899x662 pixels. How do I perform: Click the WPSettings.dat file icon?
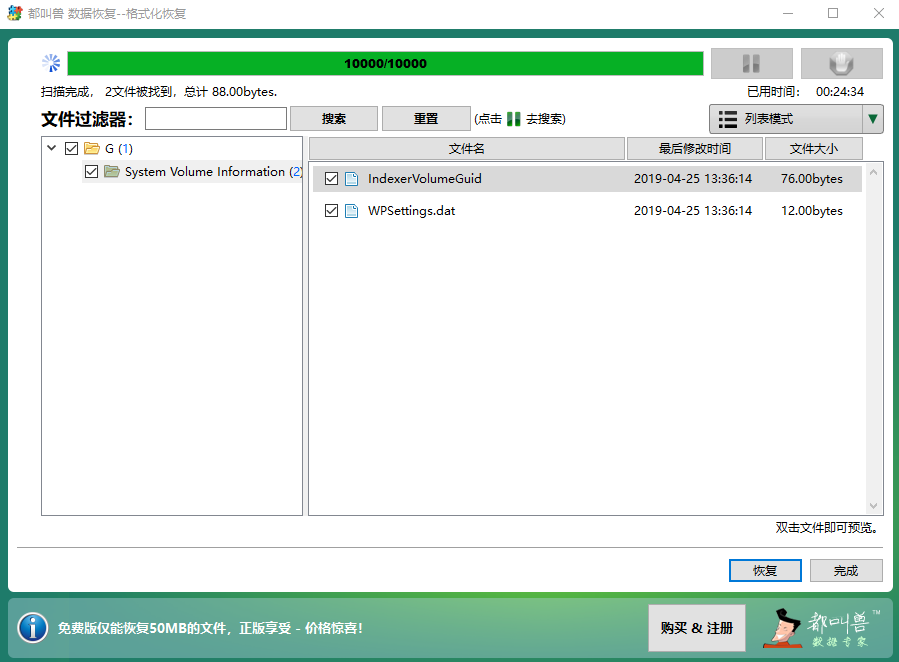(x=351, y=211)
